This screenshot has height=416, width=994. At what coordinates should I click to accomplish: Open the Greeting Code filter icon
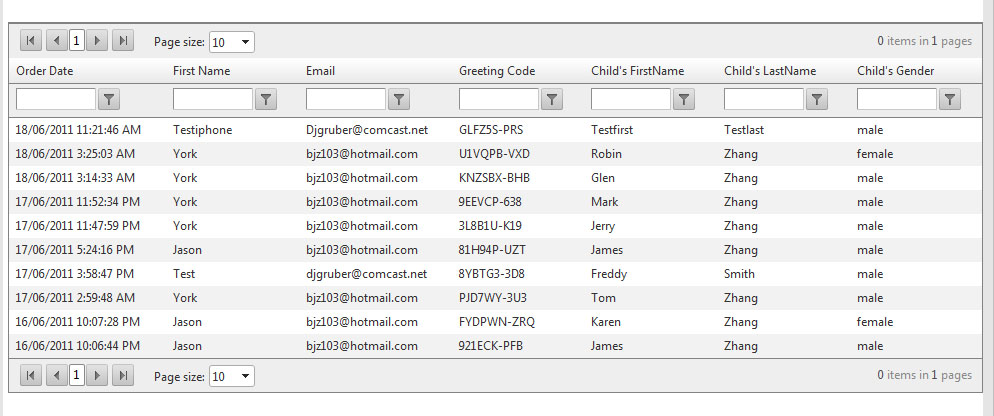[x=552, y=99]
